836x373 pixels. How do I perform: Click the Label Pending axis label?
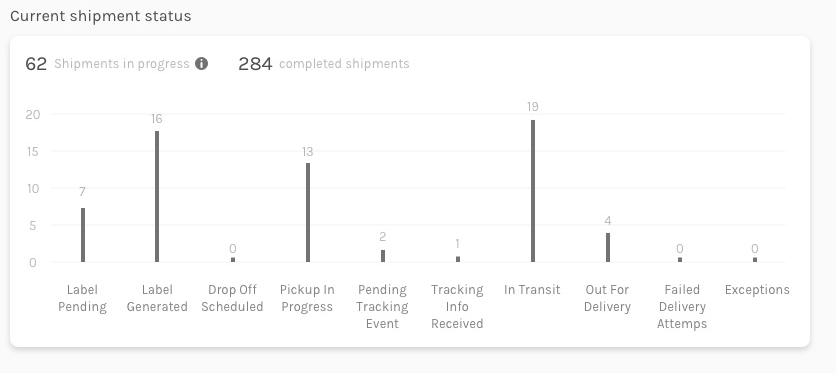(83, 298)
